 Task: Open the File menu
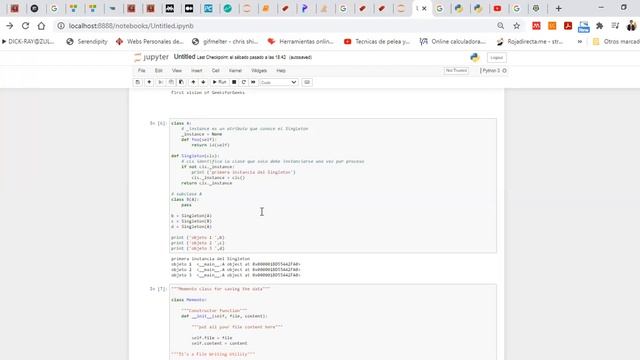pyautogui.click(x=142, y=71)
